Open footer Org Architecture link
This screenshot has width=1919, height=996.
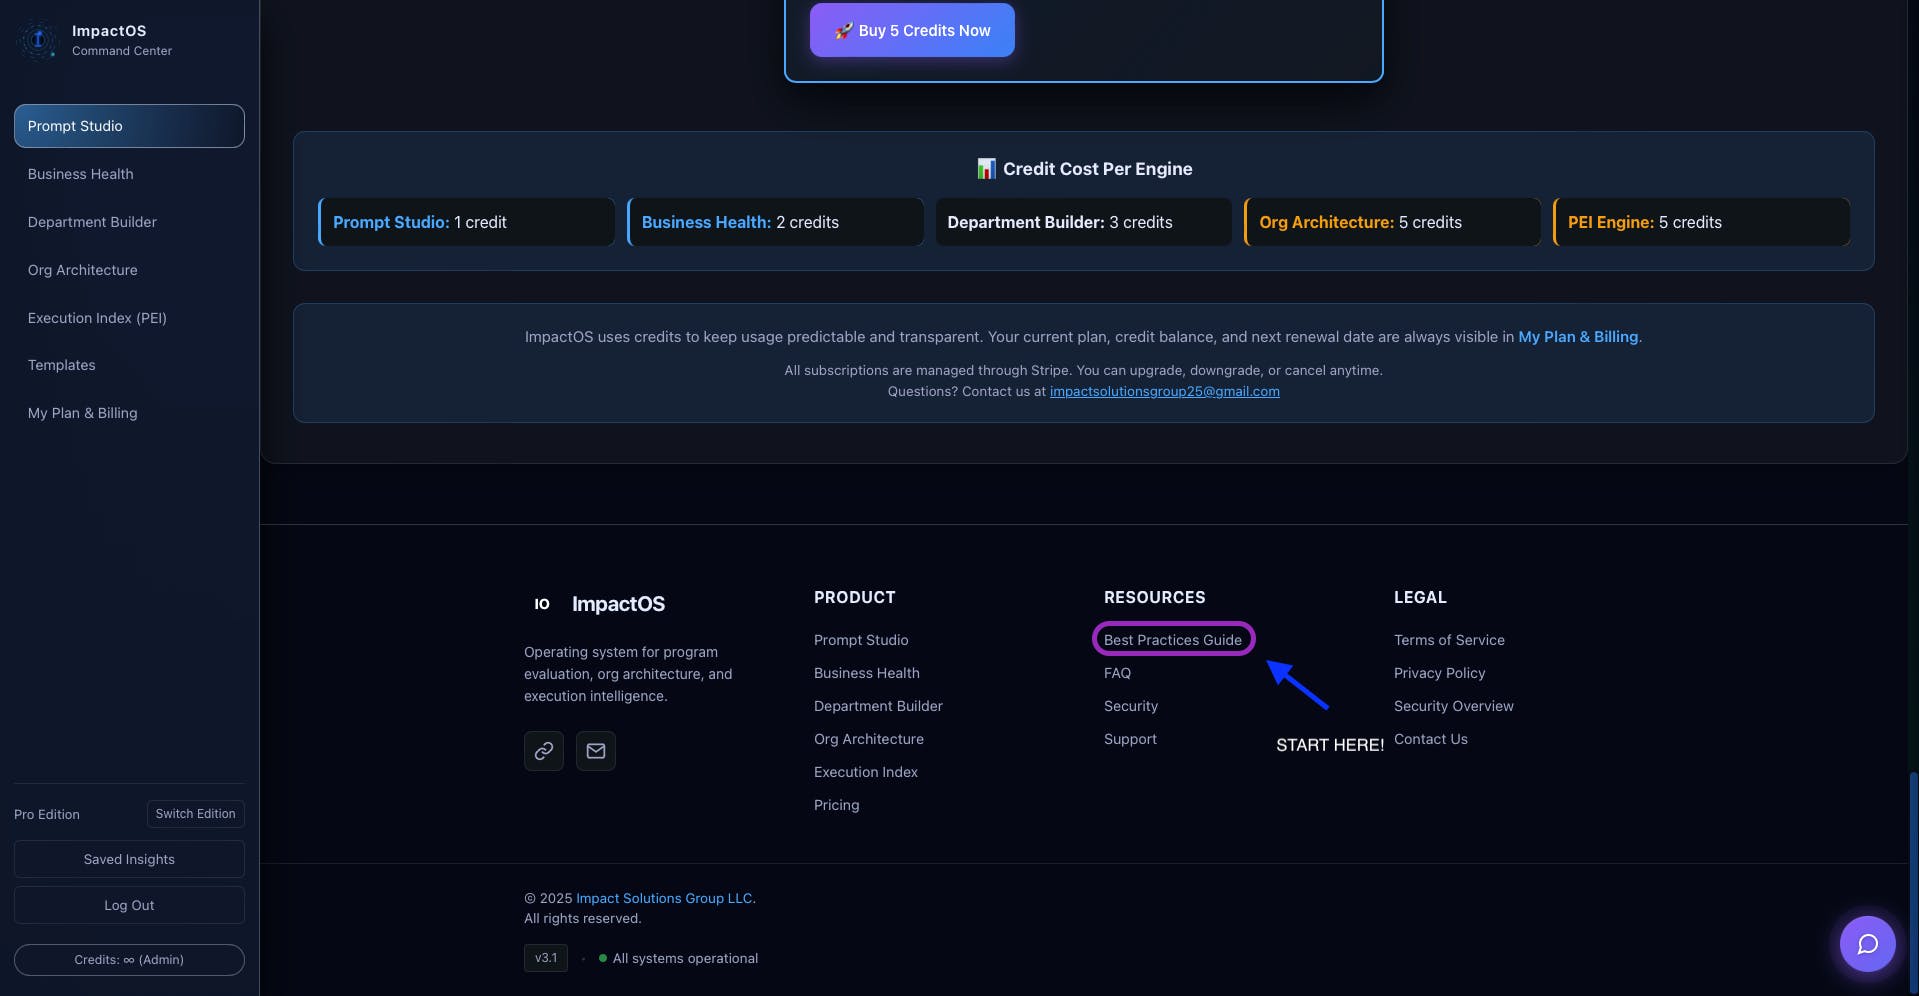869,739
